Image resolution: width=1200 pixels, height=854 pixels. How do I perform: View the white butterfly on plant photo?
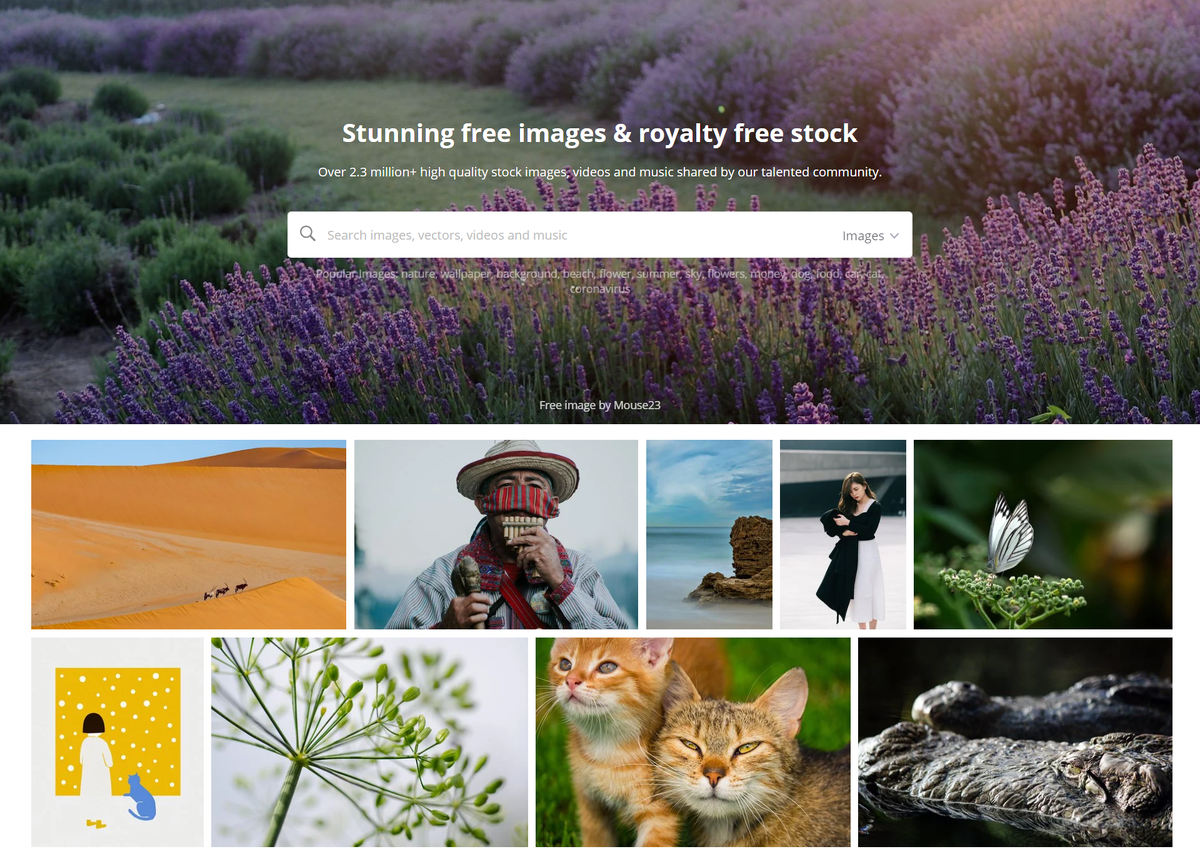(x=1043, y=534)
